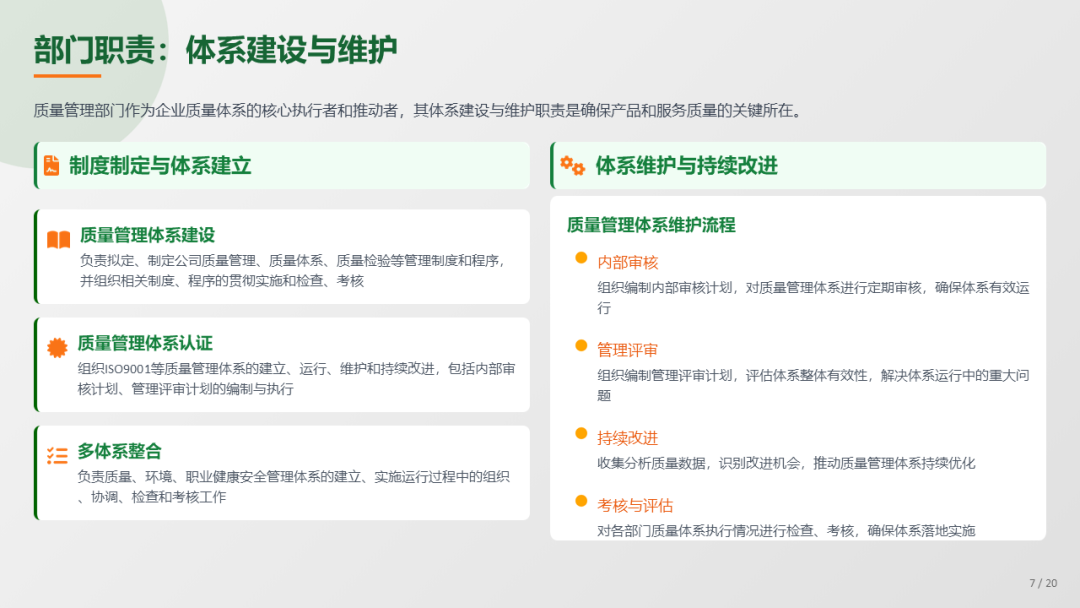Screen dimensions: 1080x608
Task: Click the orange 考核与评估 step label
Action: [x=635, y=505]
